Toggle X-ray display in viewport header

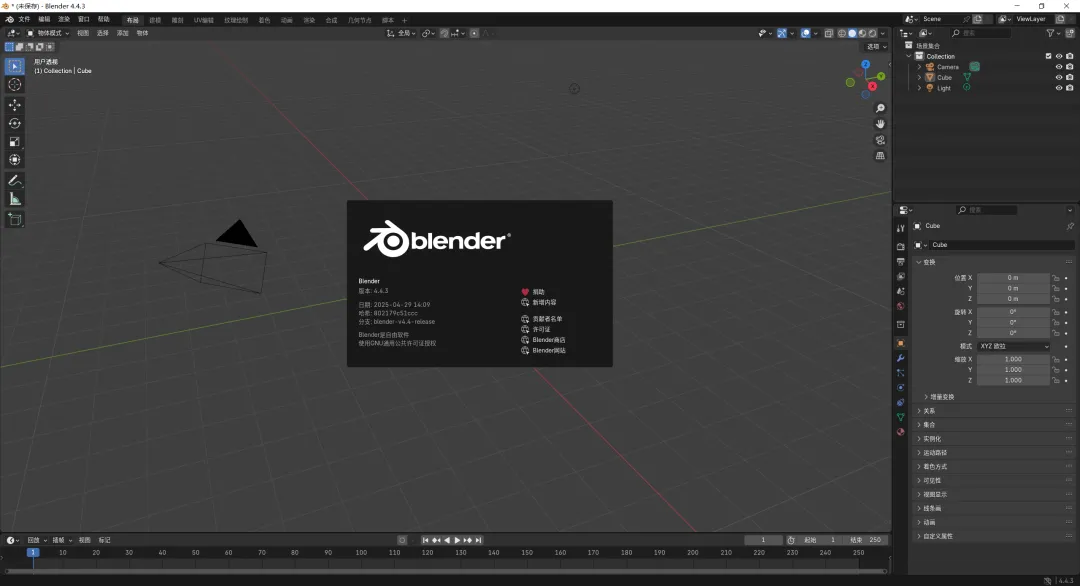pyautogui.click(x=829, y=33)
